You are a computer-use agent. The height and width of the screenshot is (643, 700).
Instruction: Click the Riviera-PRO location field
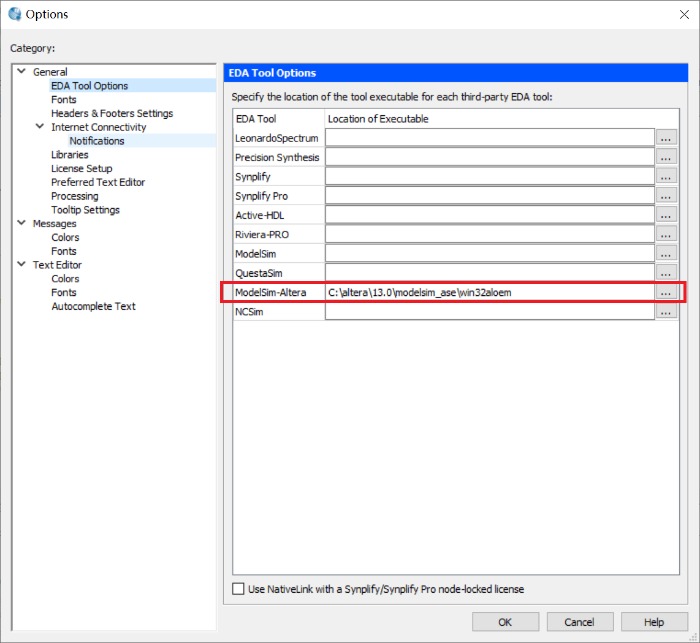tap(490, 234)
